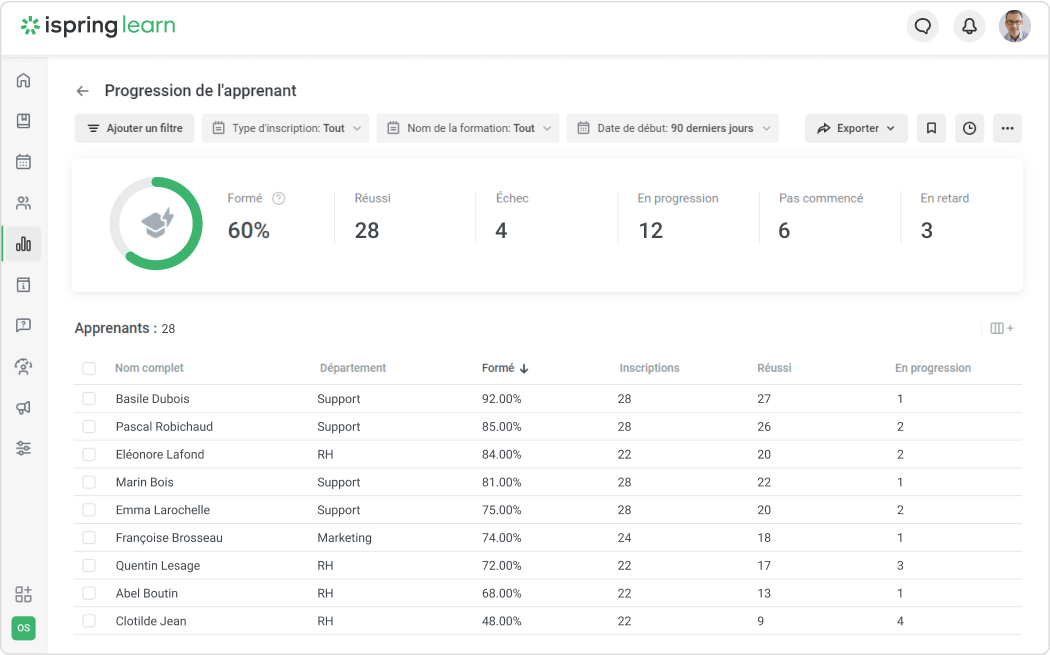Check the box for Basile Dubois
1050x655 pixels.
tap(89, 398)
